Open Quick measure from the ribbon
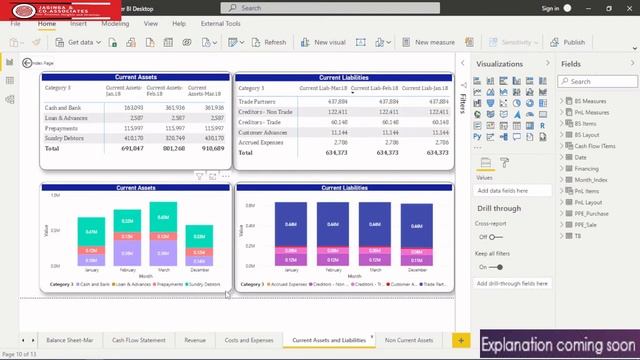The width and height of the screenshot is (640, 360). point(469,42)
